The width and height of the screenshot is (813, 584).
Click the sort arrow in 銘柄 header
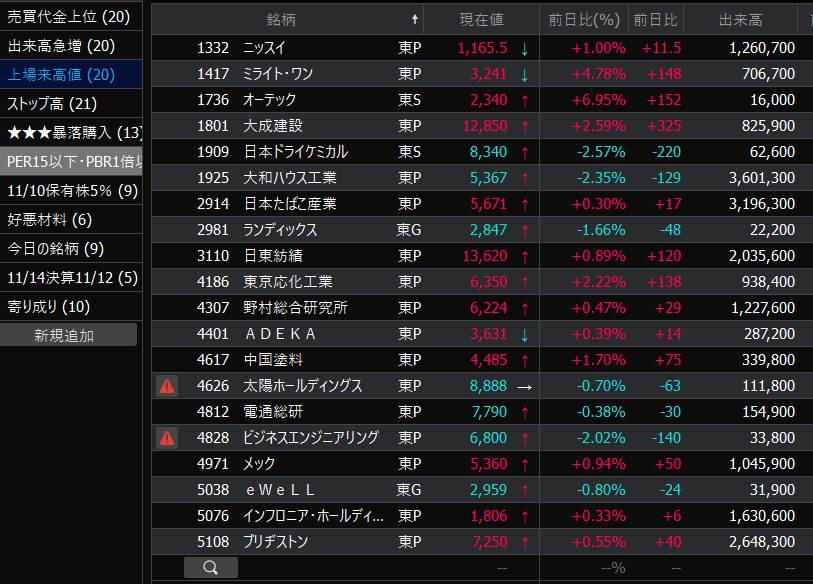414,19
